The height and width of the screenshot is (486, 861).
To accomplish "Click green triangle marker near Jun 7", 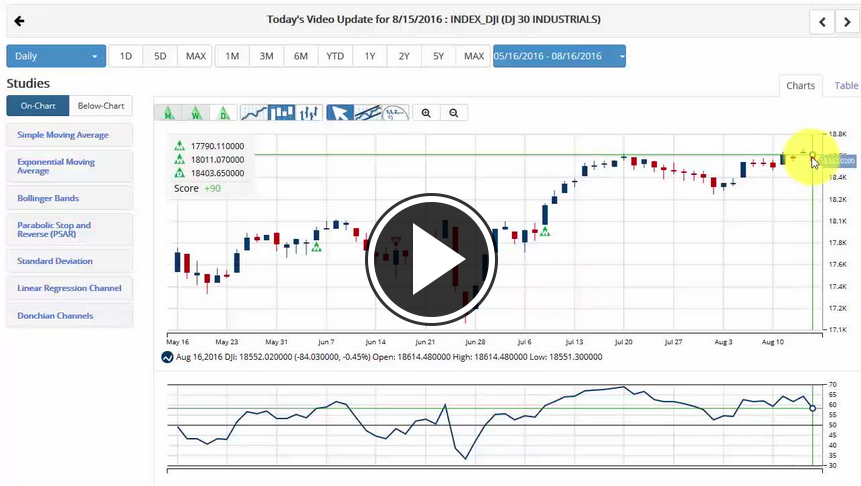I will (316, 247).
